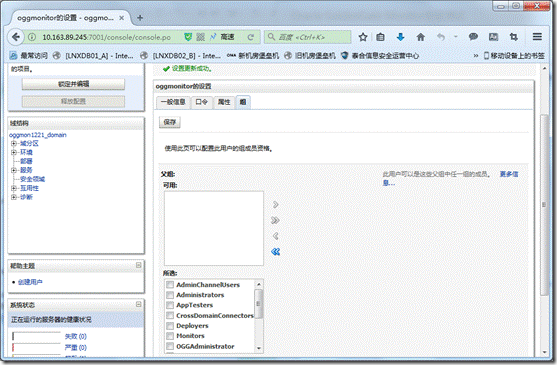Click the 保存 button

pyautogui.click(x=170, y=122)
